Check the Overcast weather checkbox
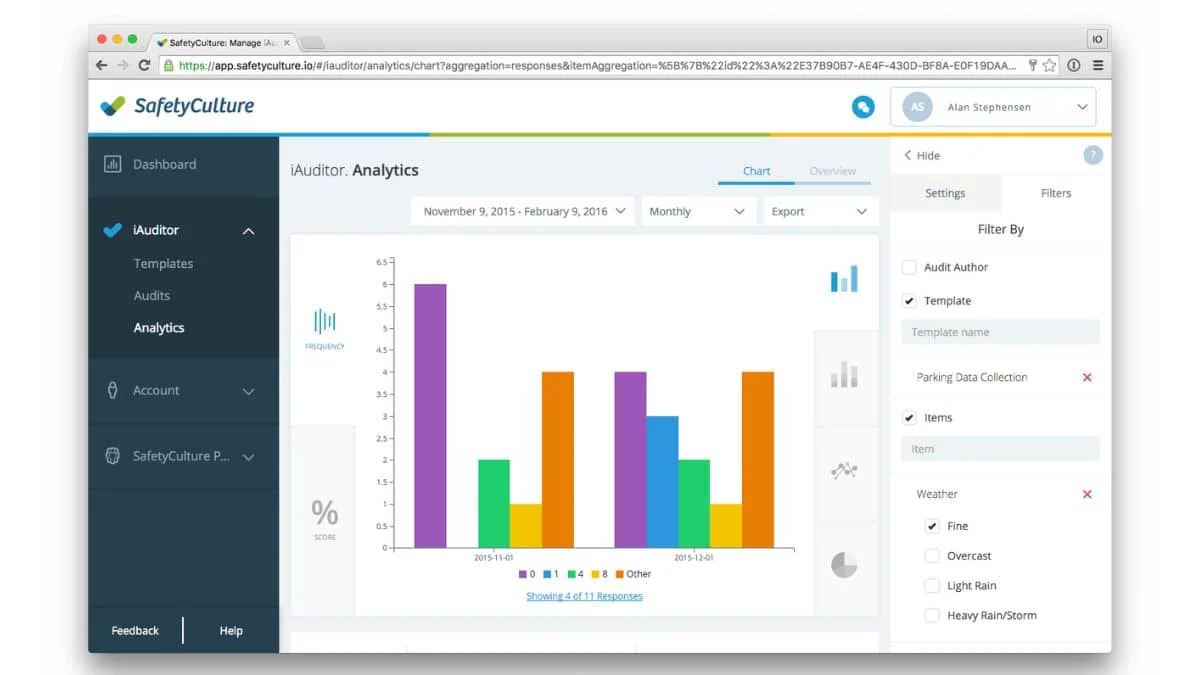The width and height of the screenshot is (1200, 675). [932, 556]
